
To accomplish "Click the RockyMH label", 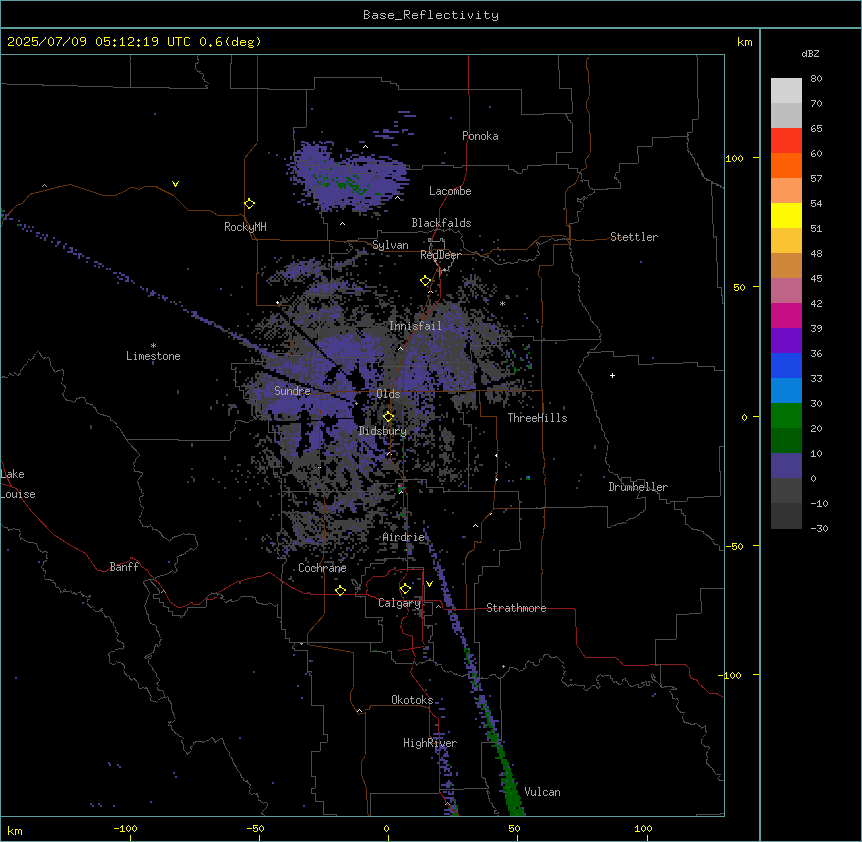I will (245, 227).
